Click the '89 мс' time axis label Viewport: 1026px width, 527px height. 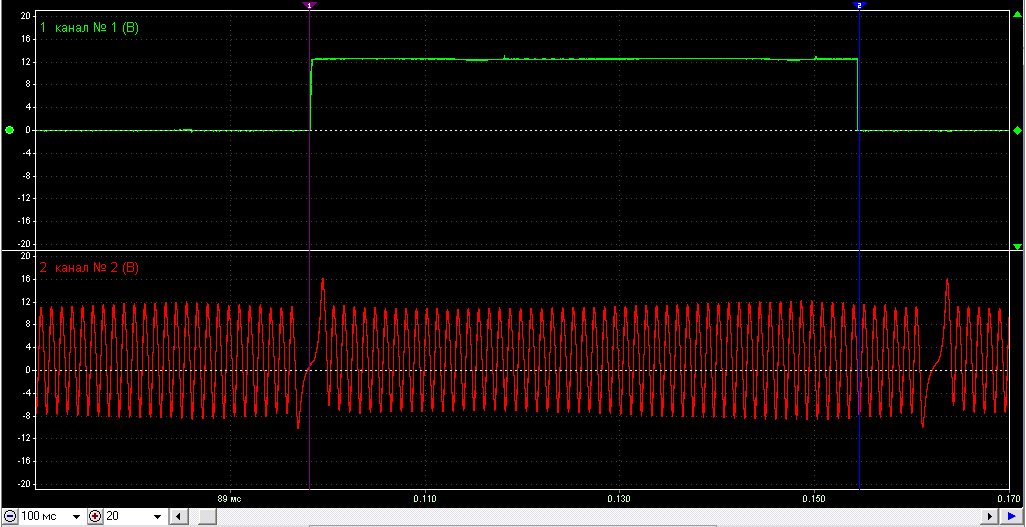[230, 499]
